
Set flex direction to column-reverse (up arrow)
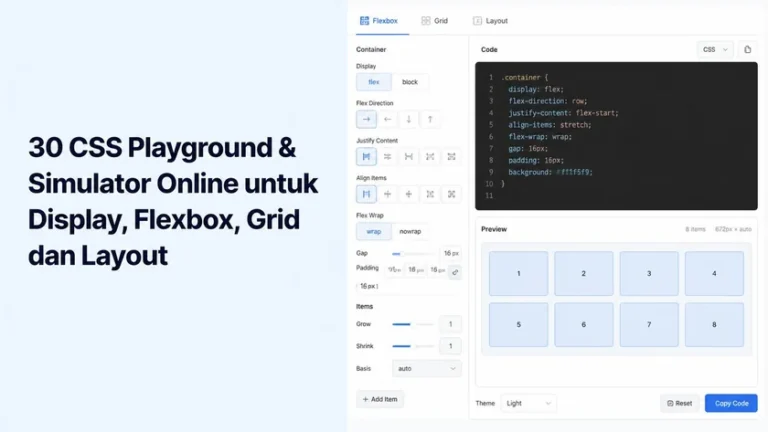[430, 119]
